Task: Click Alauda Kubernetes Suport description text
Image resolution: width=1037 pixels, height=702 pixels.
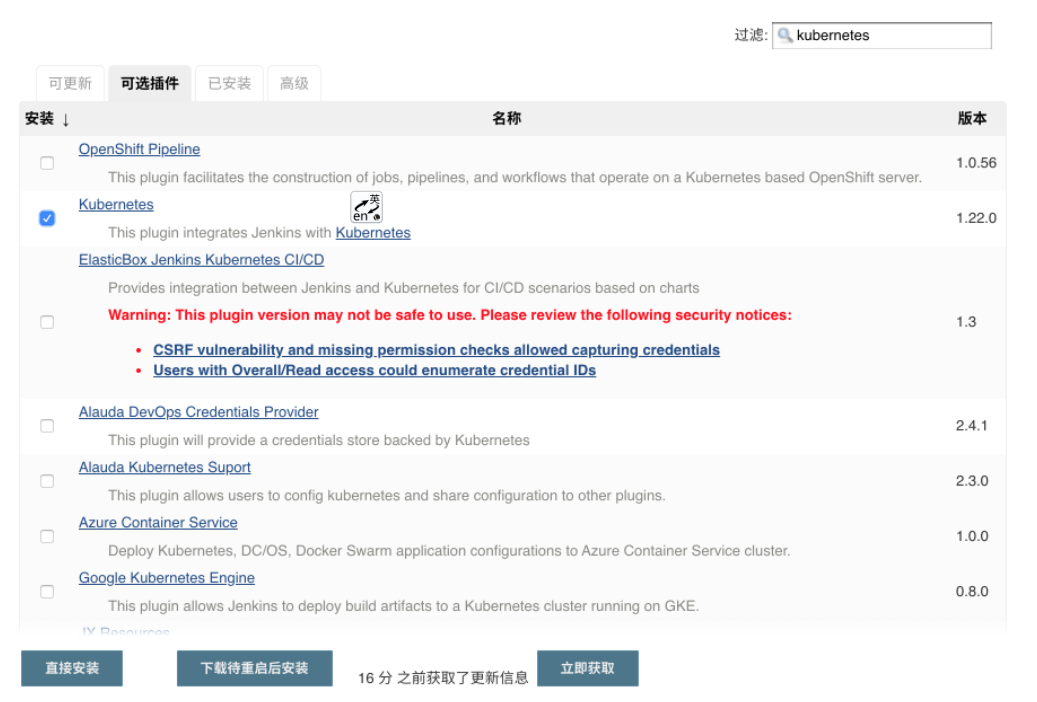Action: click(x=387, y=496)
